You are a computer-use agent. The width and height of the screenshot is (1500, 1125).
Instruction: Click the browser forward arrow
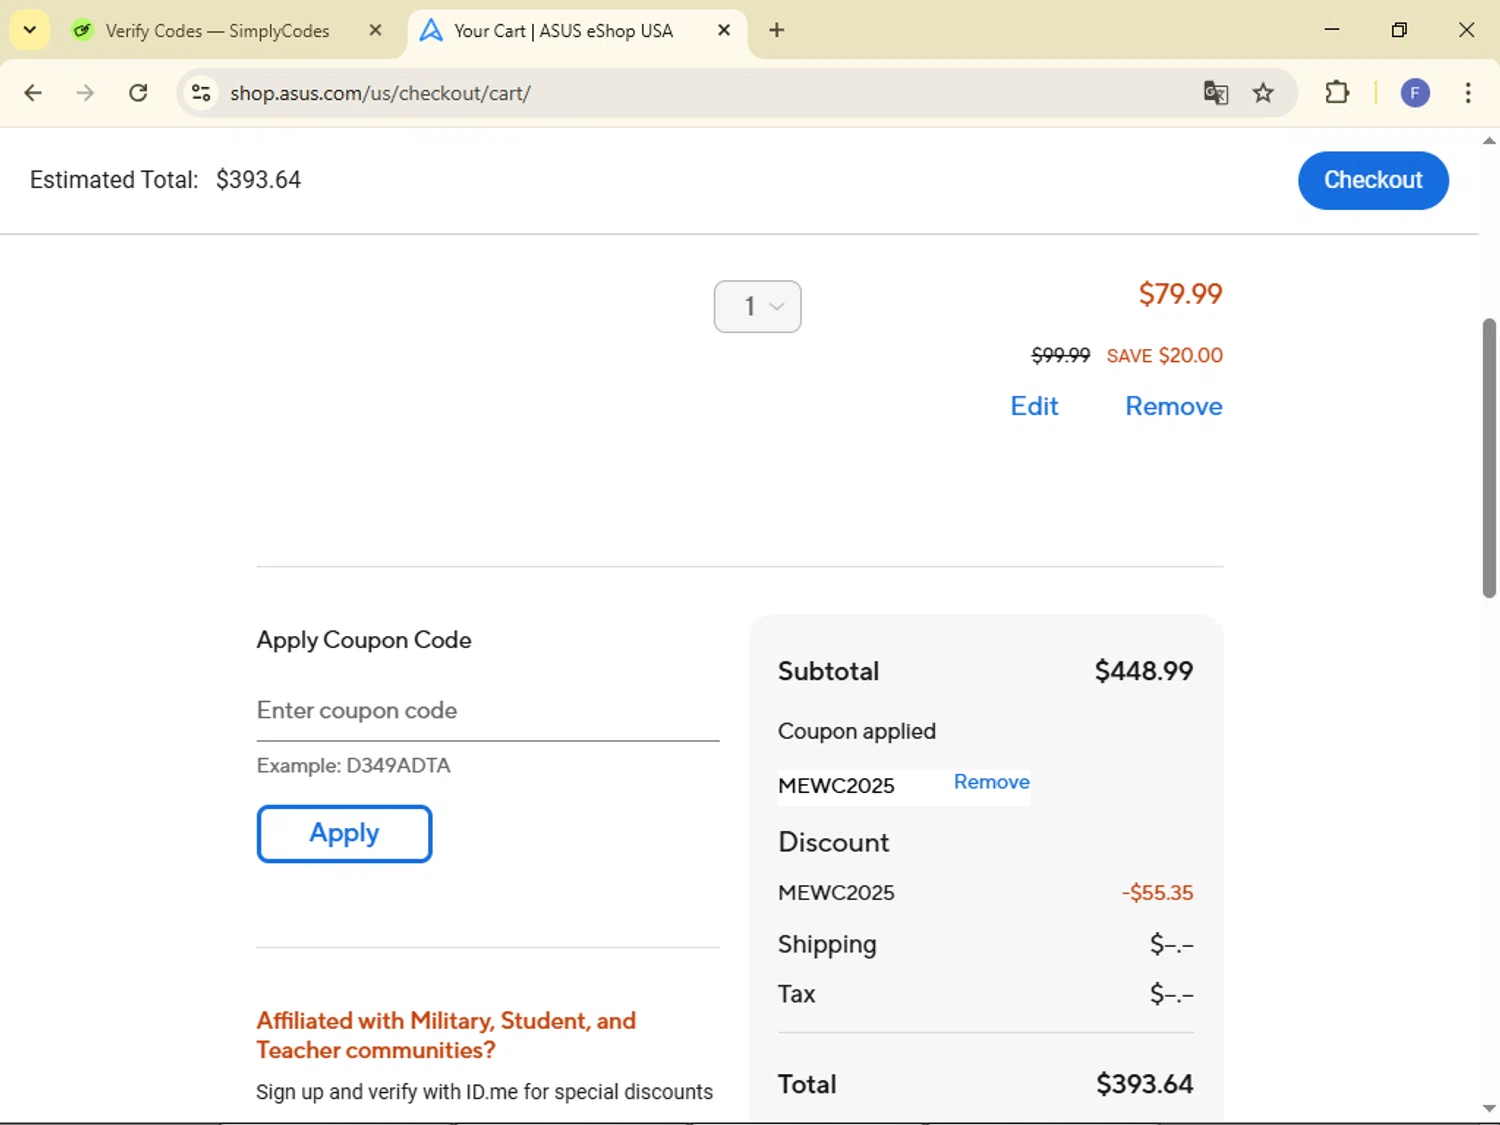click(x=85, y=93)
